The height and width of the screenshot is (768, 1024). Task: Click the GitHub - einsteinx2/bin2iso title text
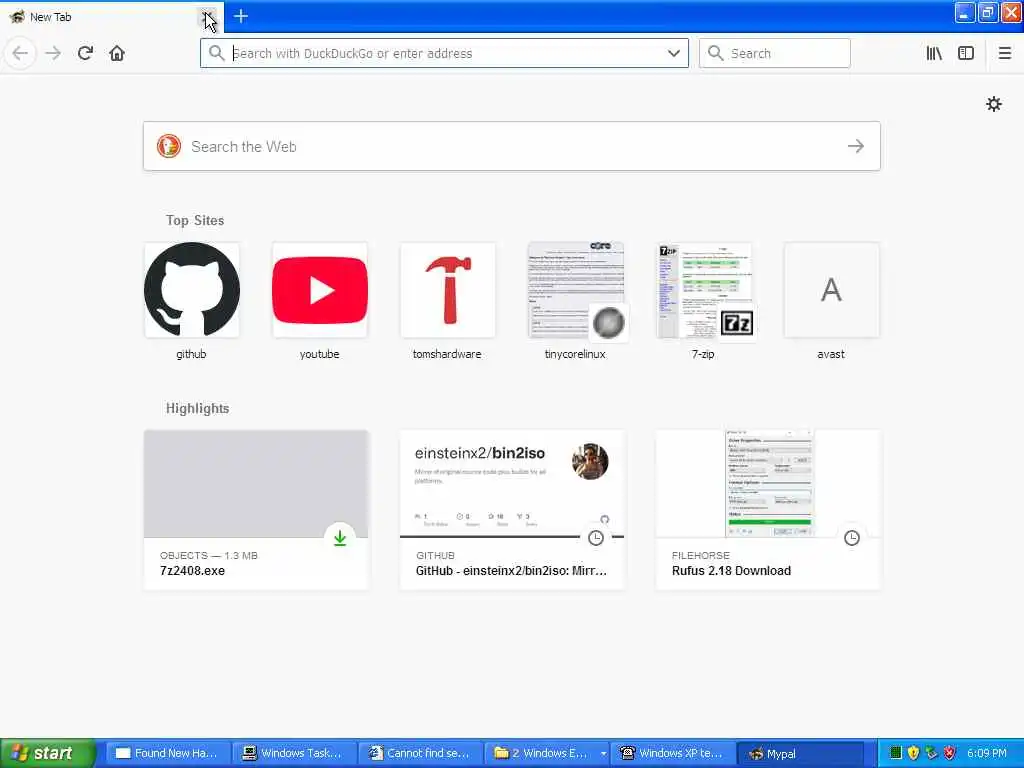tap(511, 571)
